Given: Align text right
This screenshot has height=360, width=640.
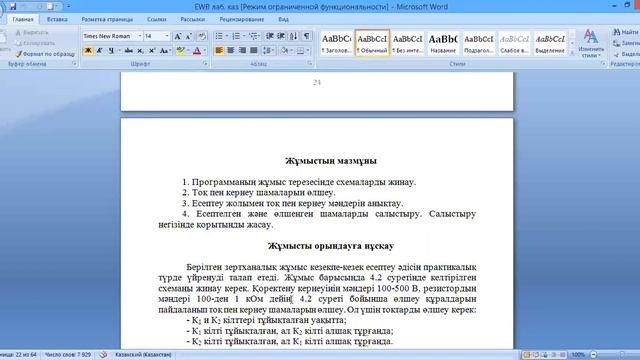Looking at the screenshot, I should coord(242,51).
